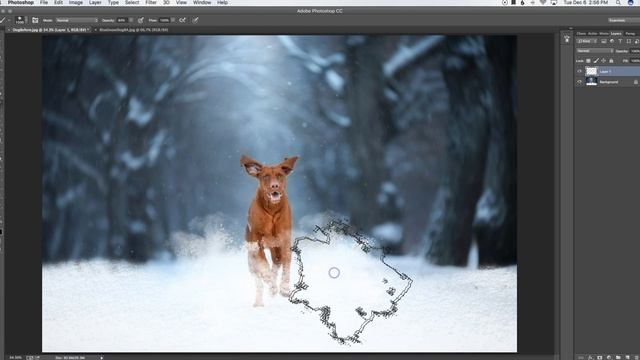Click the brush Opacity value field
The width and height of the screenshot is (640, 360).
point(122,20)
